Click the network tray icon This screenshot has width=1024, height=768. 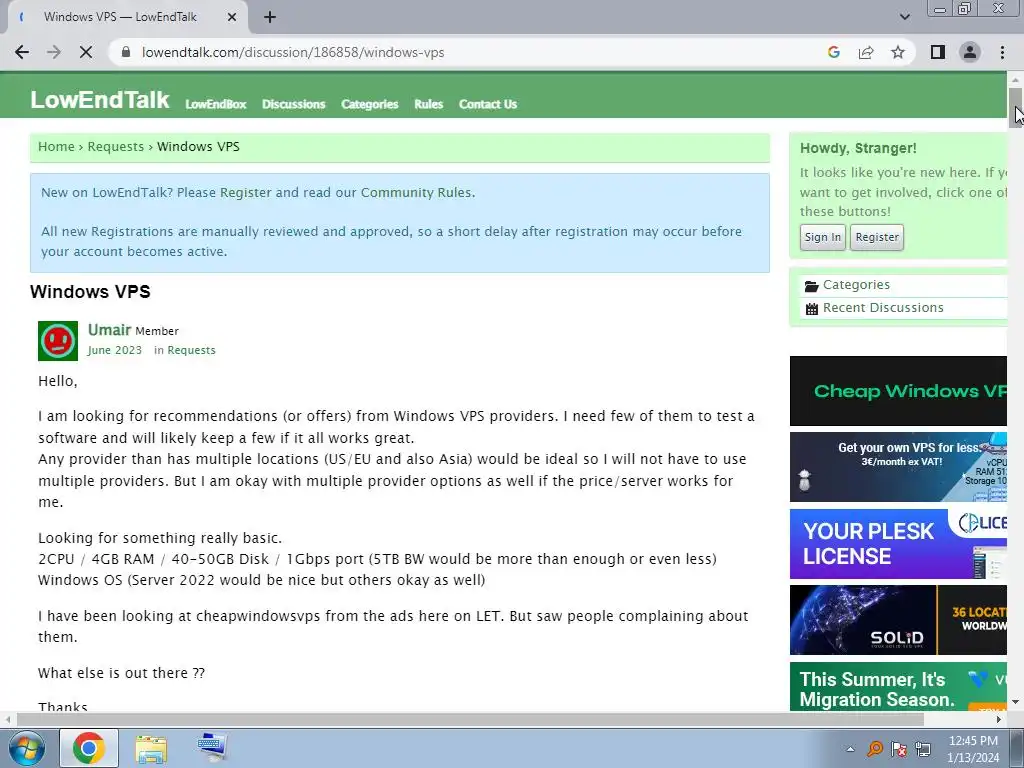pos(923,749)
